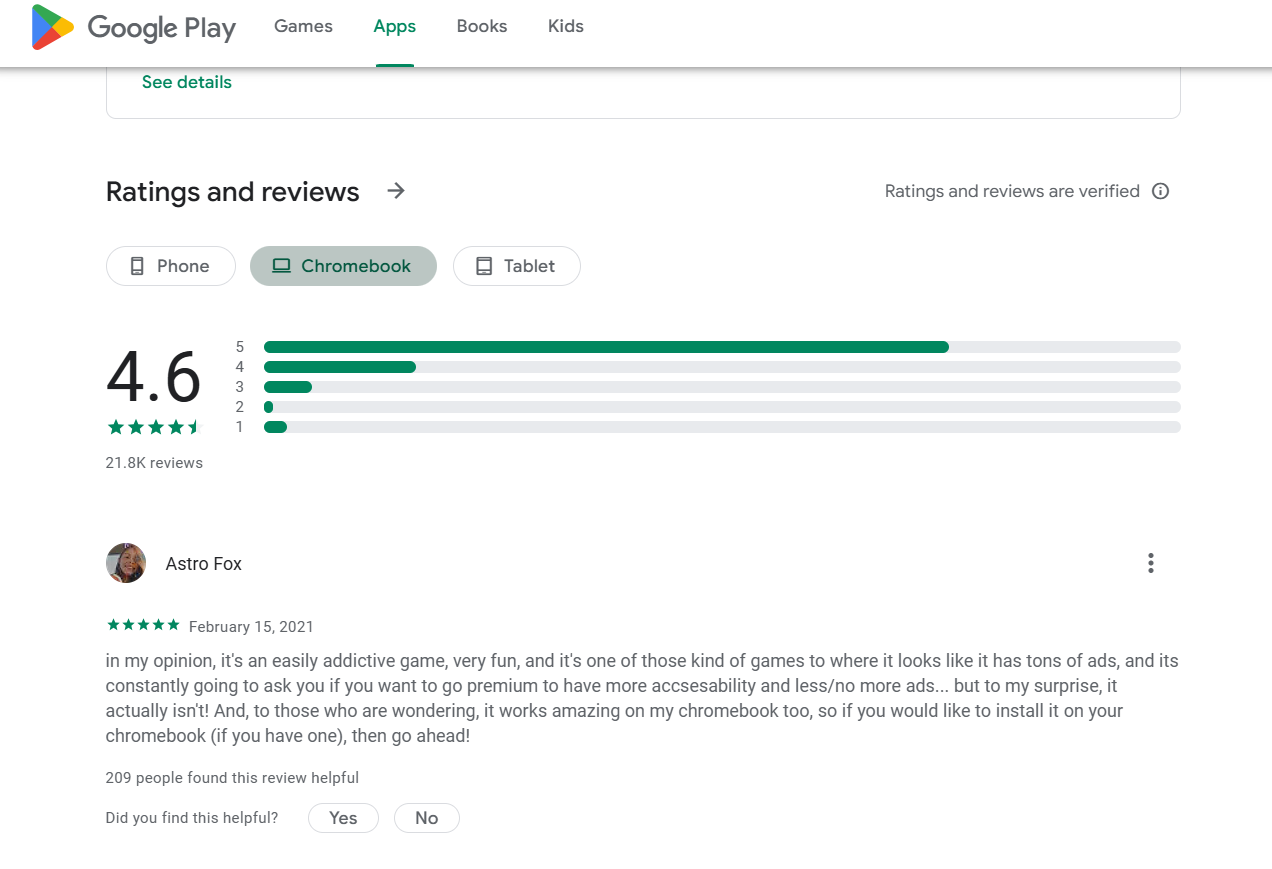This screenshot has width=1272, height=869.
Task: Click the Google Play logo icon
Action: (x=52, y=27)
